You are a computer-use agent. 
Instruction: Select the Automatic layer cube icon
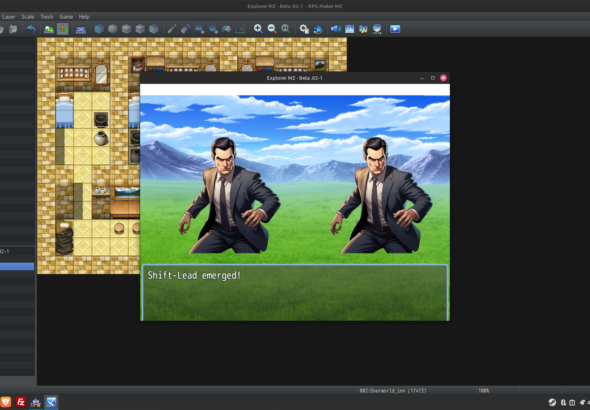click(x=99, y=29)
